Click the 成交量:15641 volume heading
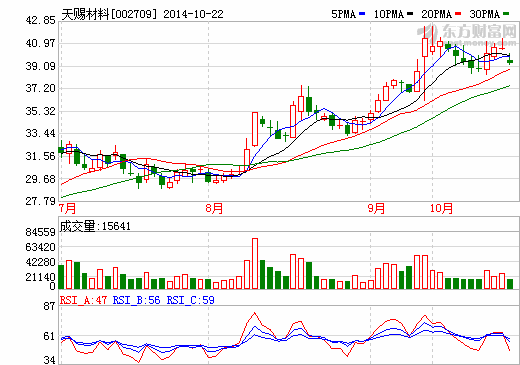Viewport: 520px width, 365px height. pos(95,226)
